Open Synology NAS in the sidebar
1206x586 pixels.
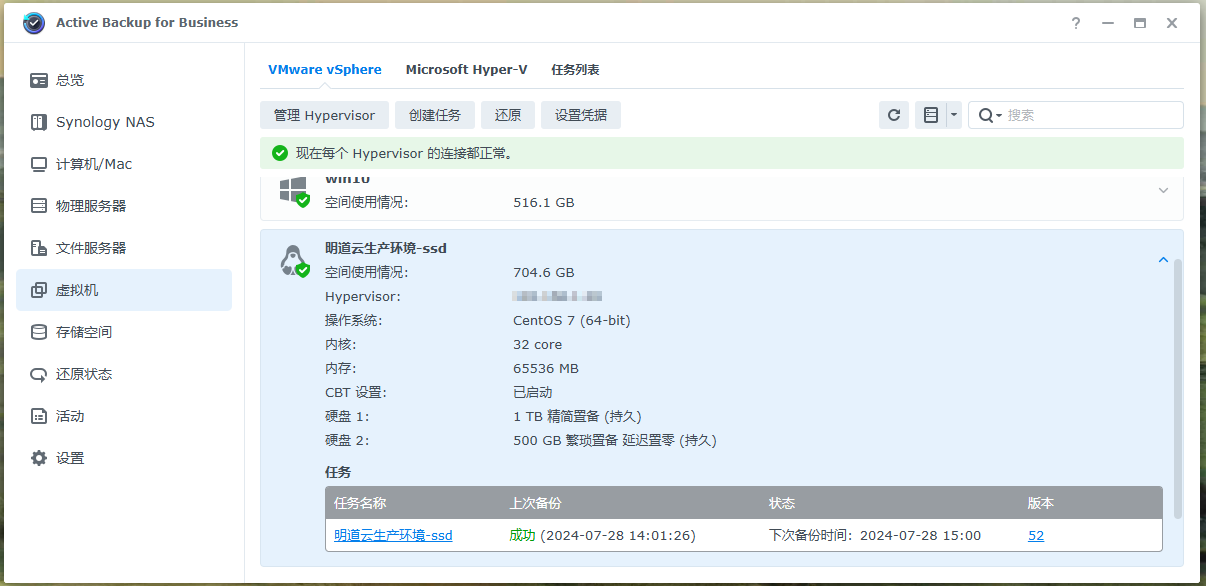(105, 122)
